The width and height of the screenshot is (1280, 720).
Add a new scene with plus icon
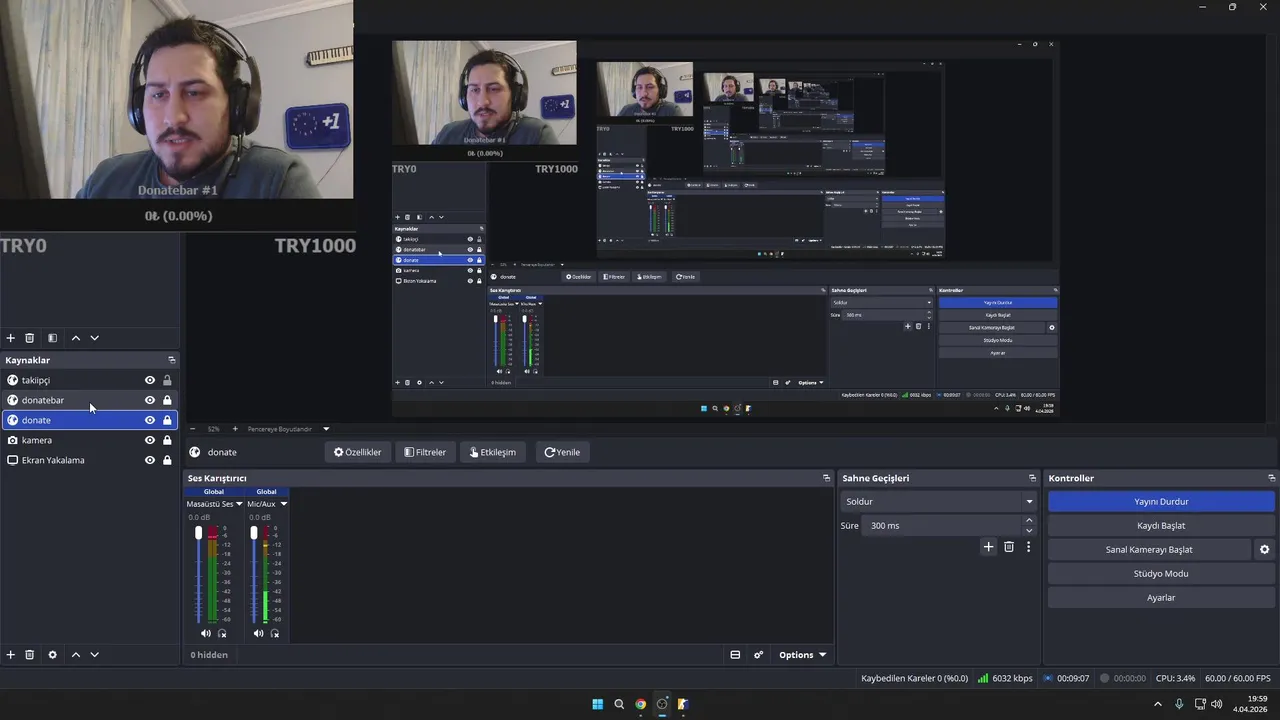click(10, 338)
